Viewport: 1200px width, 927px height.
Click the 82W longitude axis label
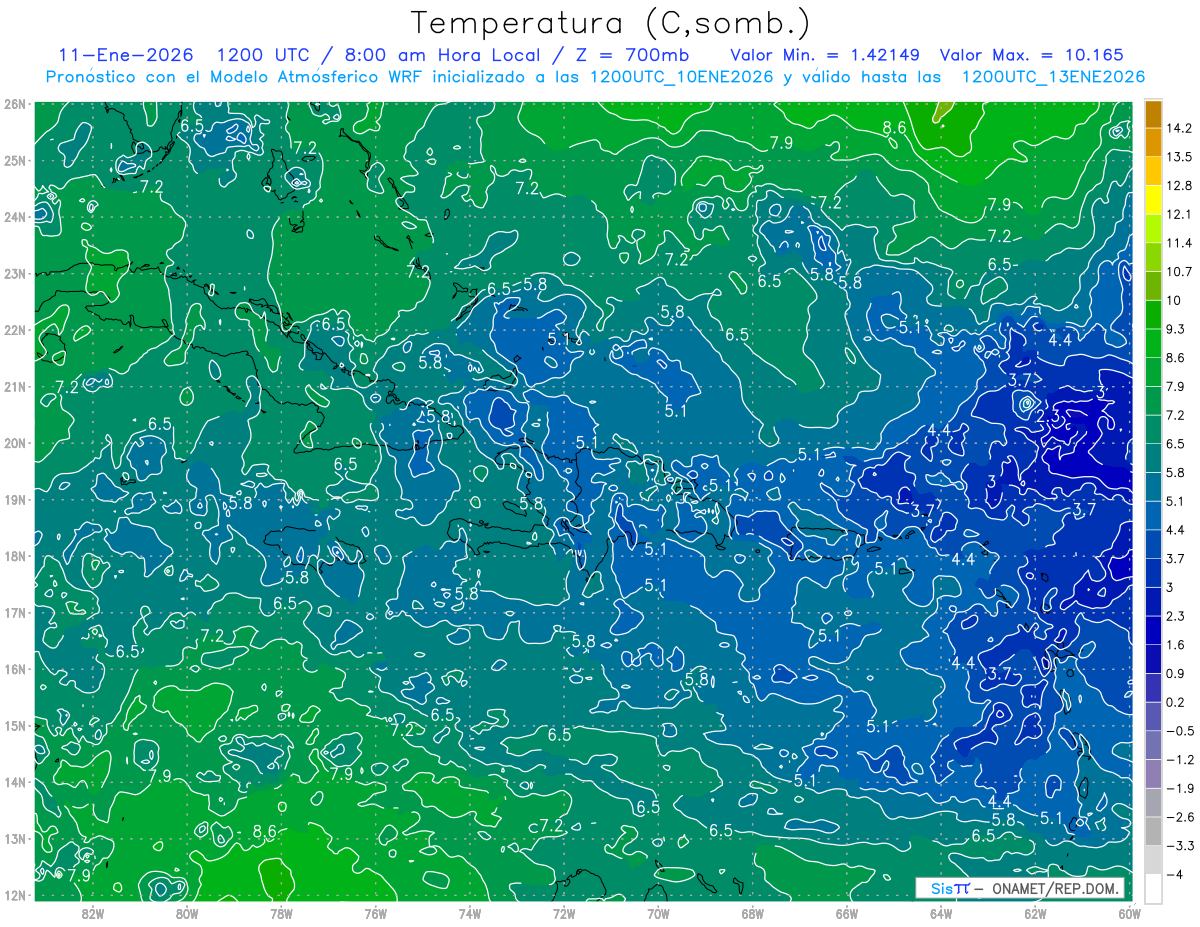coord(92,913)
